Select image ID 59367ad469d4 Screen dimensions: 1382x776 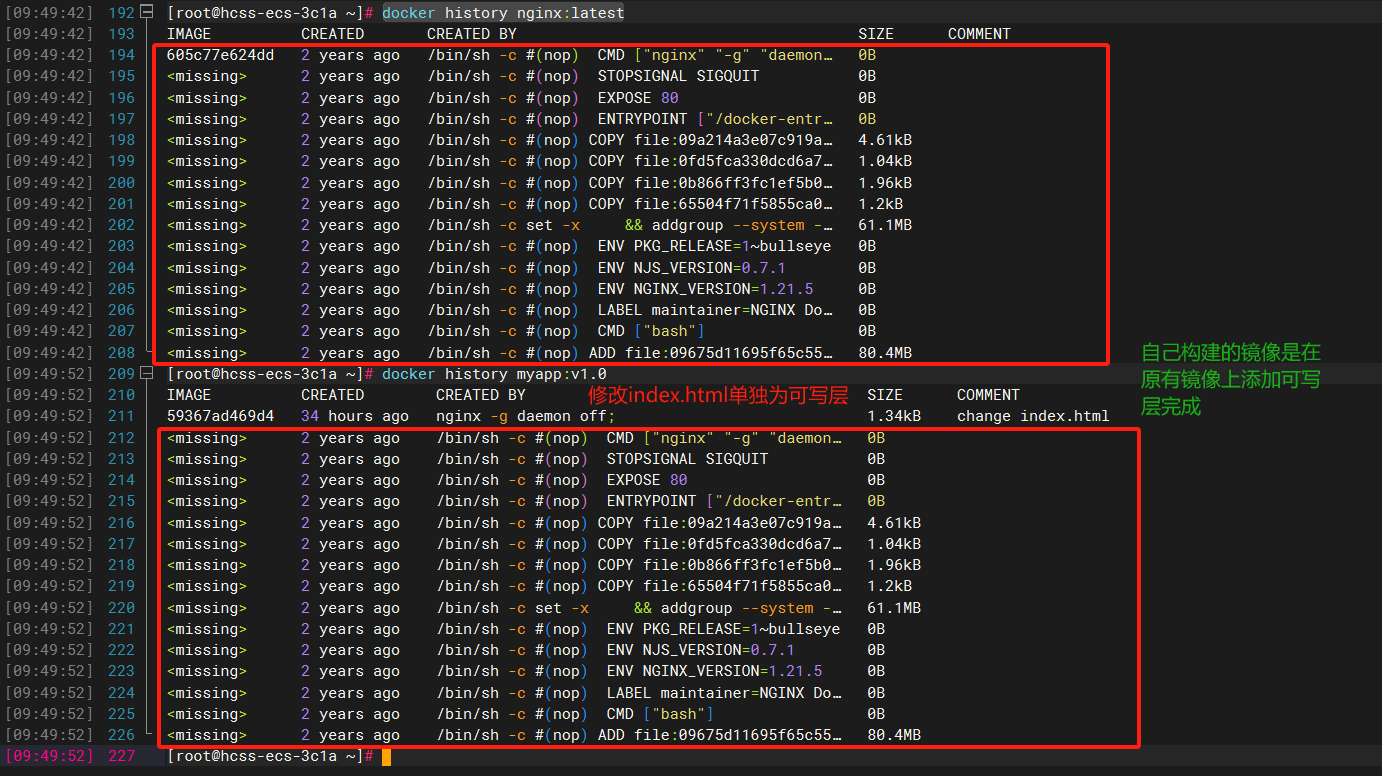coord(220,416)
